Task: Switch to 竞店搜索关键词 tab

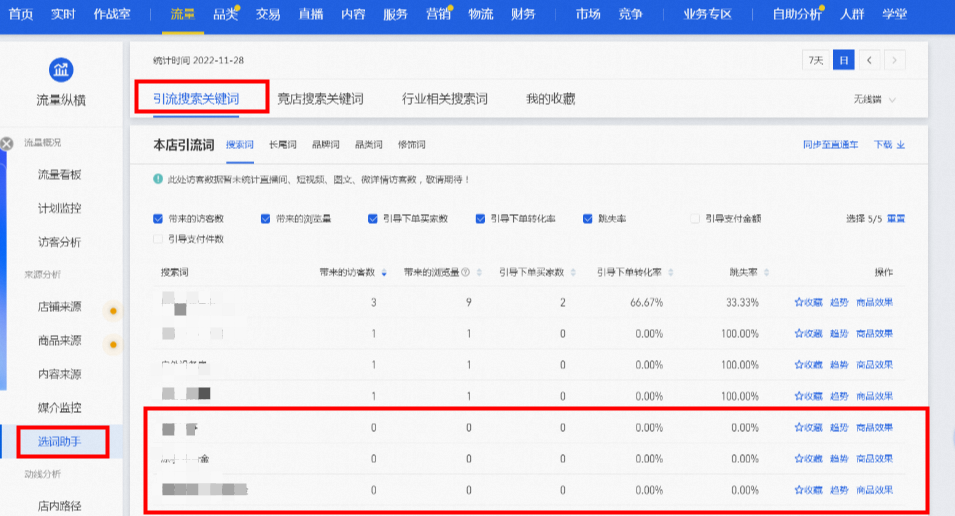Action: (320, 99)
